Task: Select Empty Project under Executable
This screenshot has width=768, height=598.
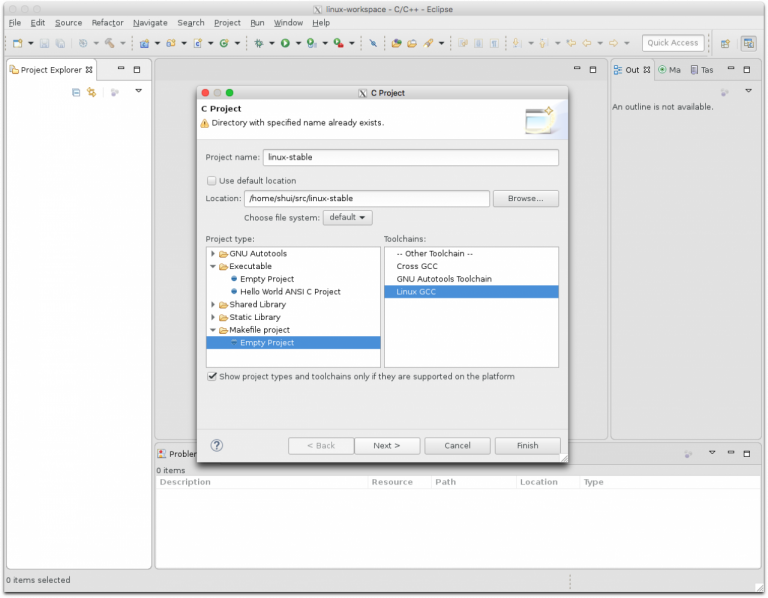Action: pyautogui.click(x=267, y=279)
